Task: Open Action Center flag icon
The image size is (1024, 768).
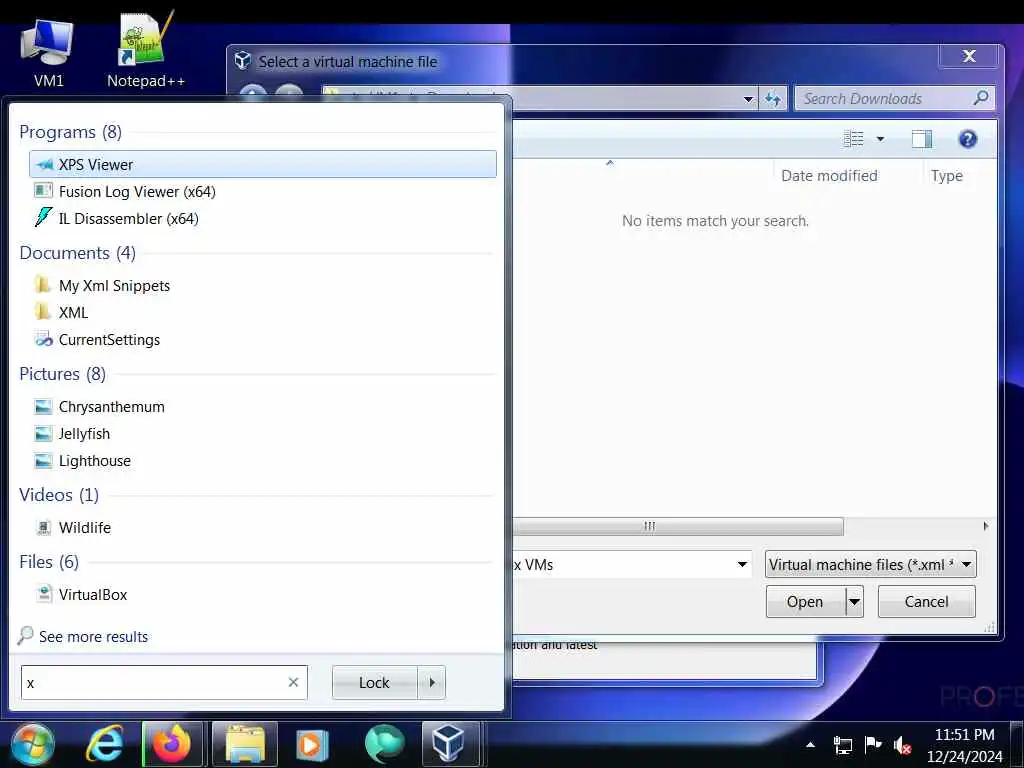Action: [872, 744]
